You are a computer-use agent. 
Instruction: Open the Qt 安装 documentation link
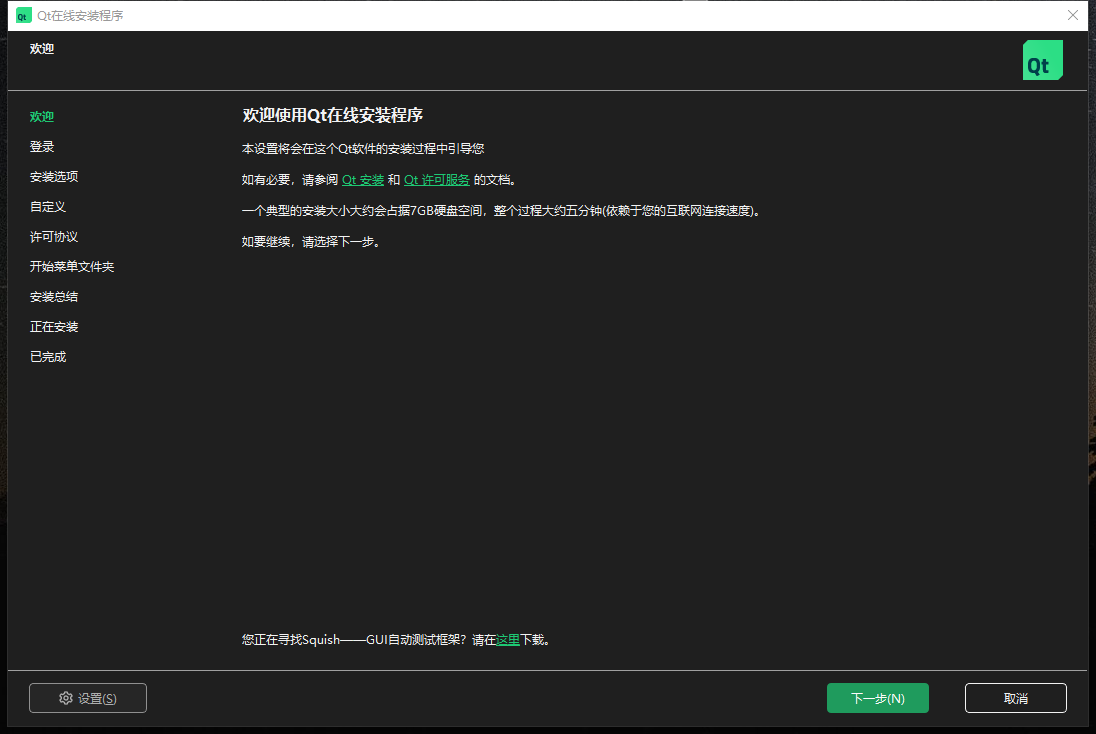coord(363,180)
